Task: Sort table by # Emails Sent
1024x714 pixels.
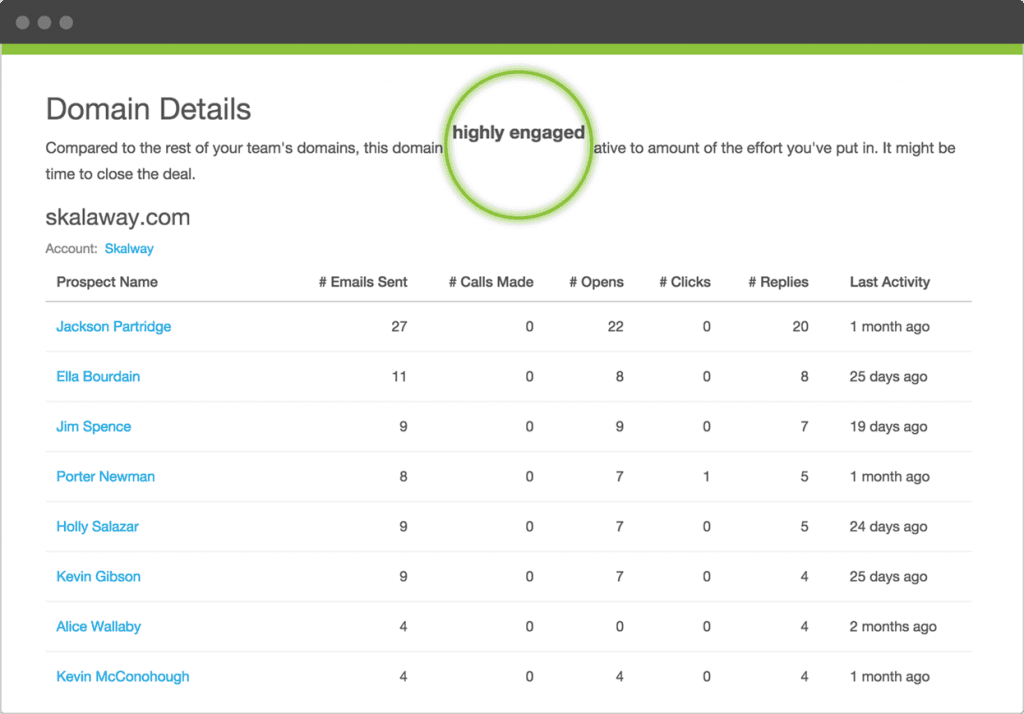Action: click(362, 282)
